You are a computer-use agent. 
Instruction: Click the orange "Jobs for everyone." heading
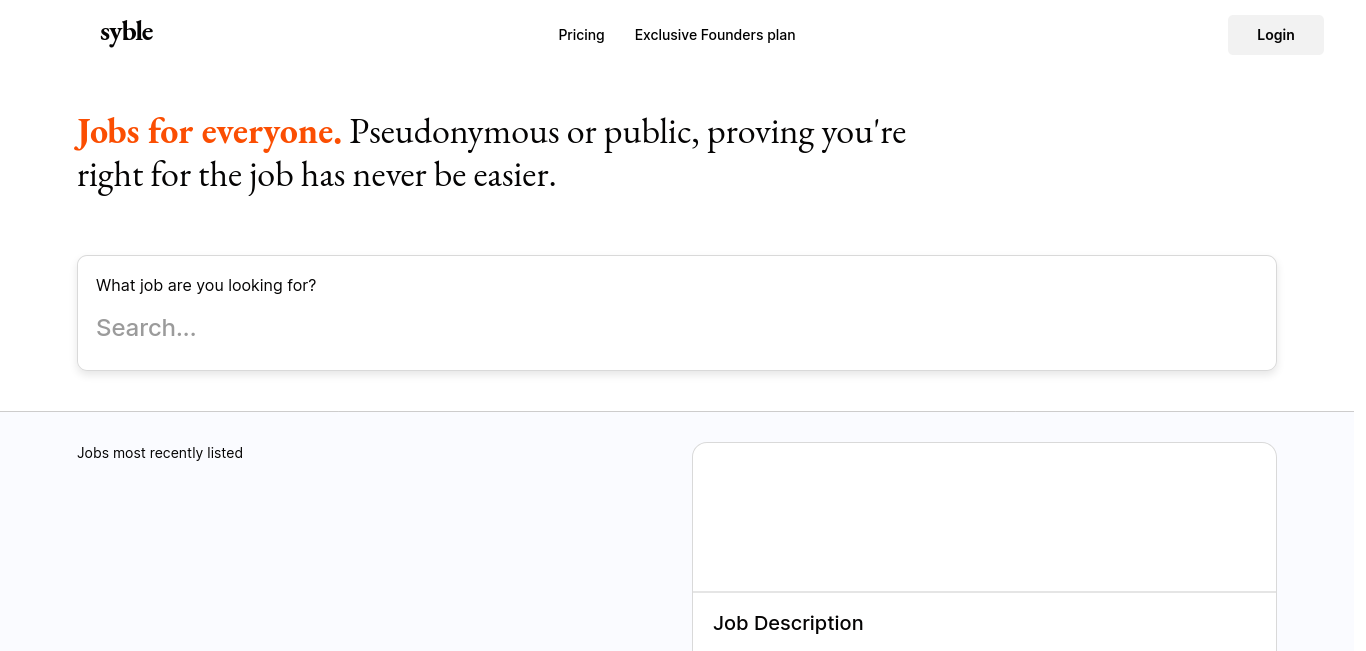click(209, 132)
